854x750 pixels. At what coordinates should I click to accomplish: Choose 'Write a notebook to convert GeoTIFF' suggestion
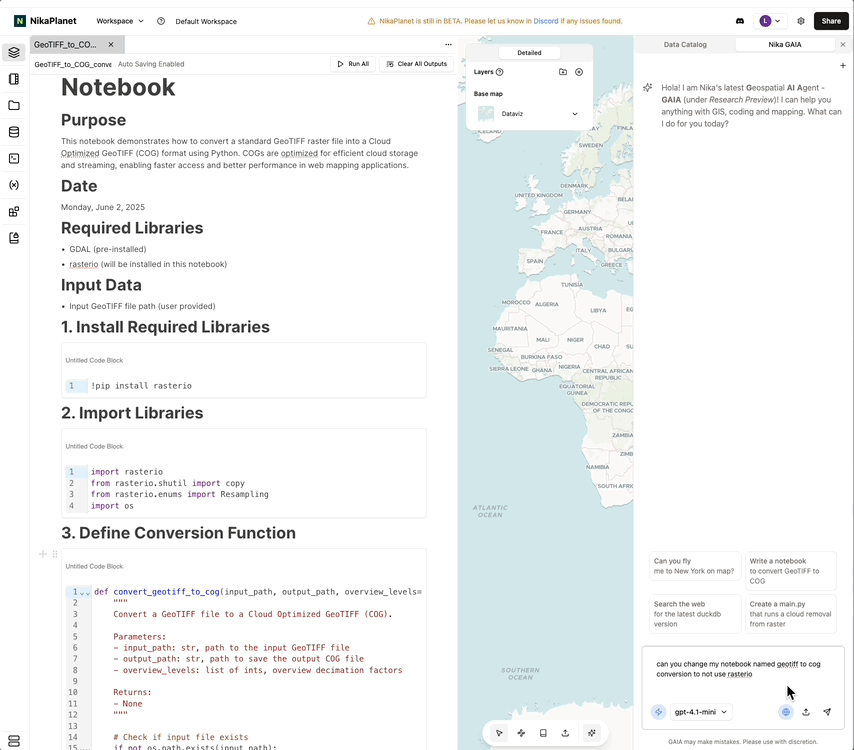click(x=790, y=571)
